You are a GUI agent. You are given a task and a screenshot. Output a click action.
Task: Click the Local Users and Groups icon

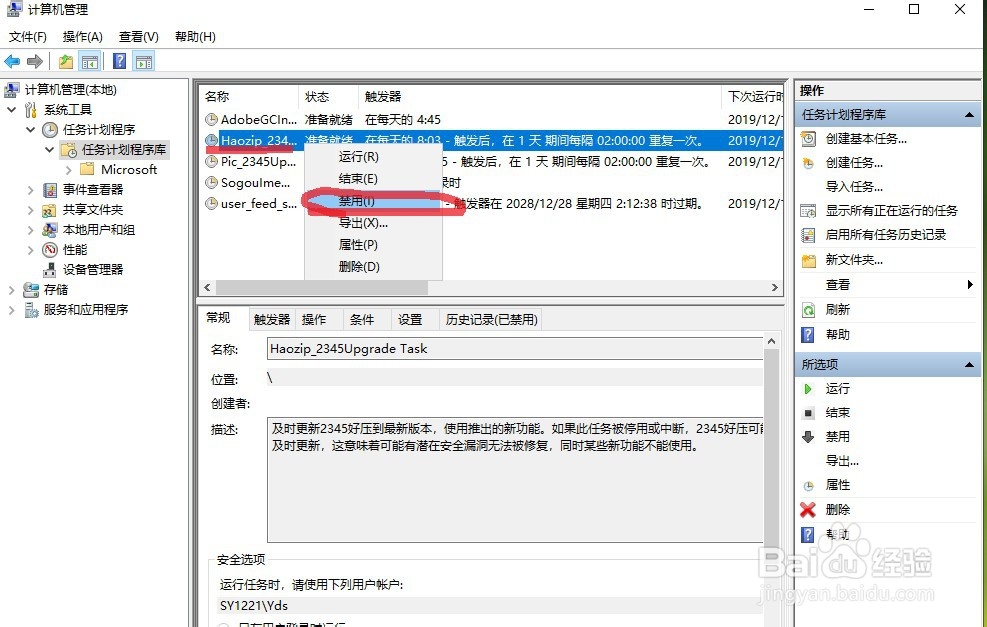50,230
